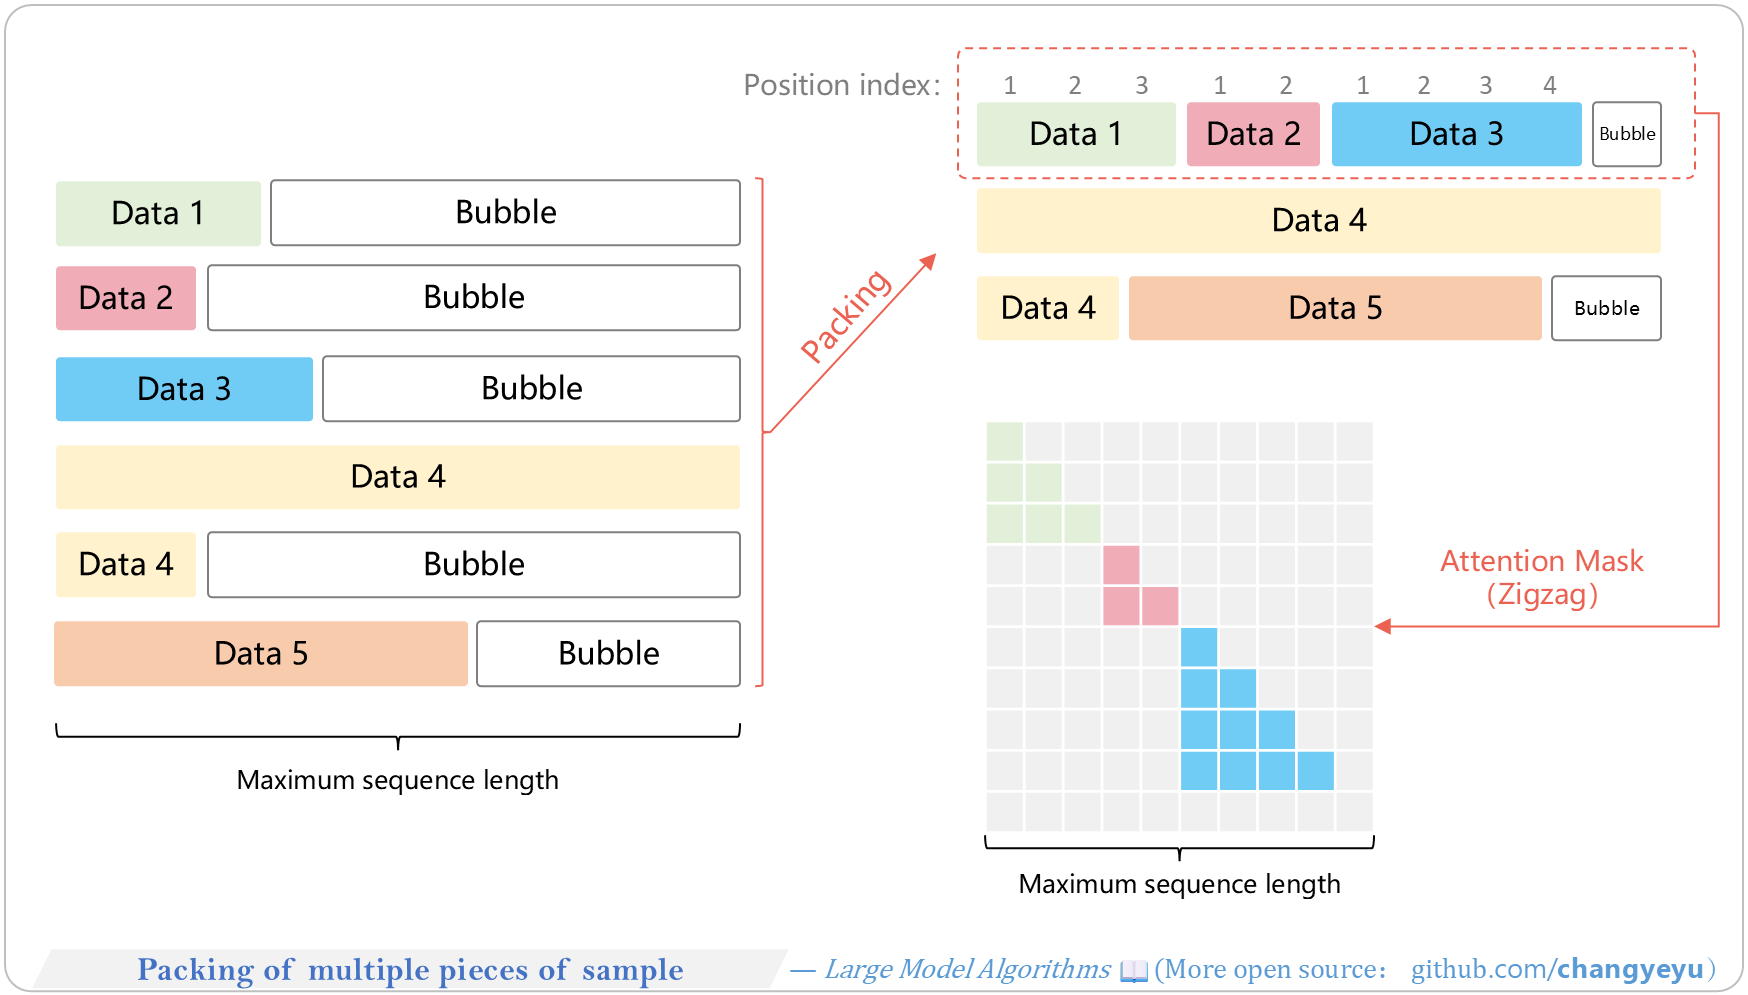Click the small Bubble box beside packed Data 3
The height and width of the screenshot is (995, 1748).
(x=1627, y=134)
